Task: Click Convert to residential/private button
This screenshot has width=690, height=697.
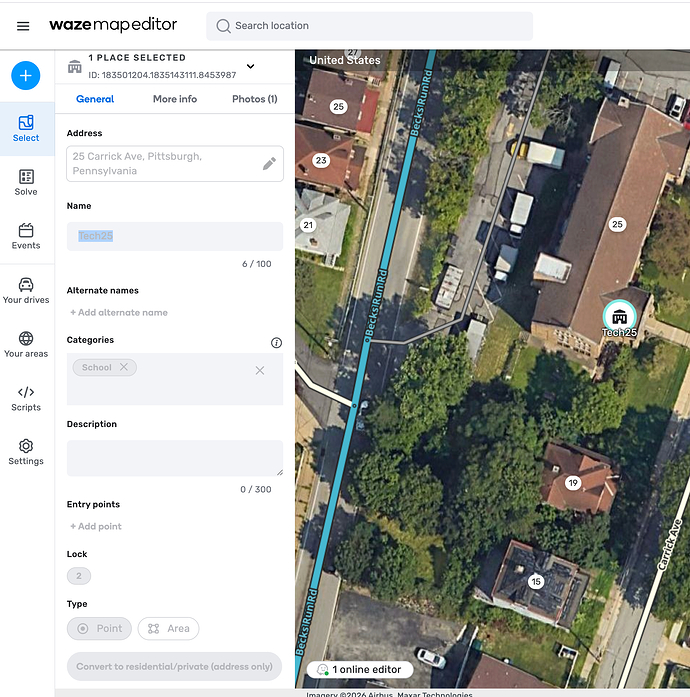Action: point(174,667)
